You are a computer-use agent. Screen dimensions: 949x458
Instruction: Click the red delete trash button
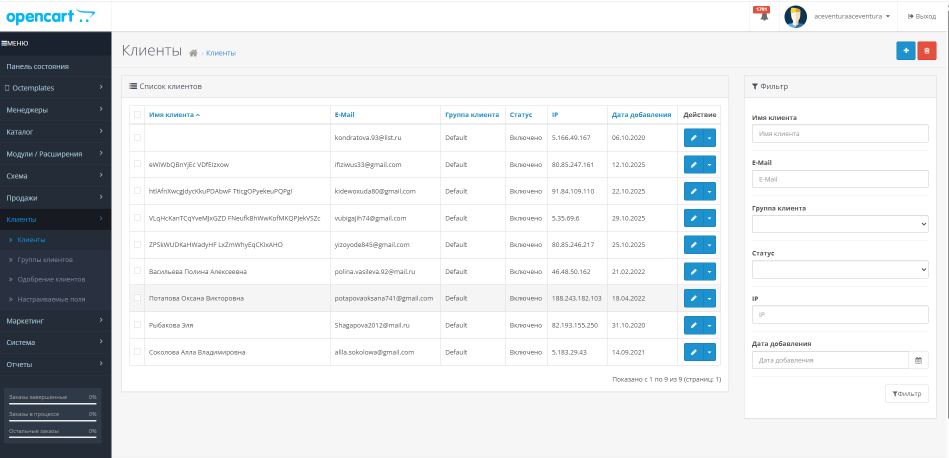[x=927, y=50]
